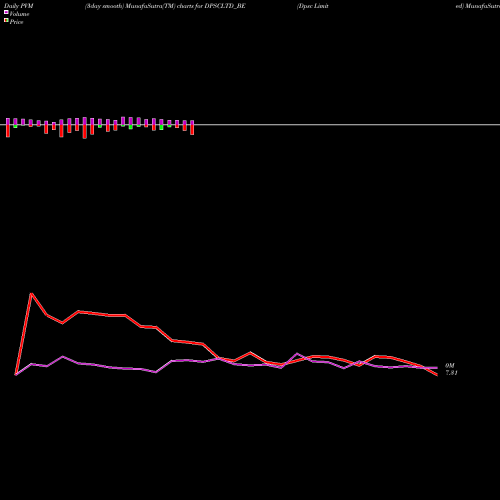Click the '(Dpsc Limit' header text

pos(313,6)
